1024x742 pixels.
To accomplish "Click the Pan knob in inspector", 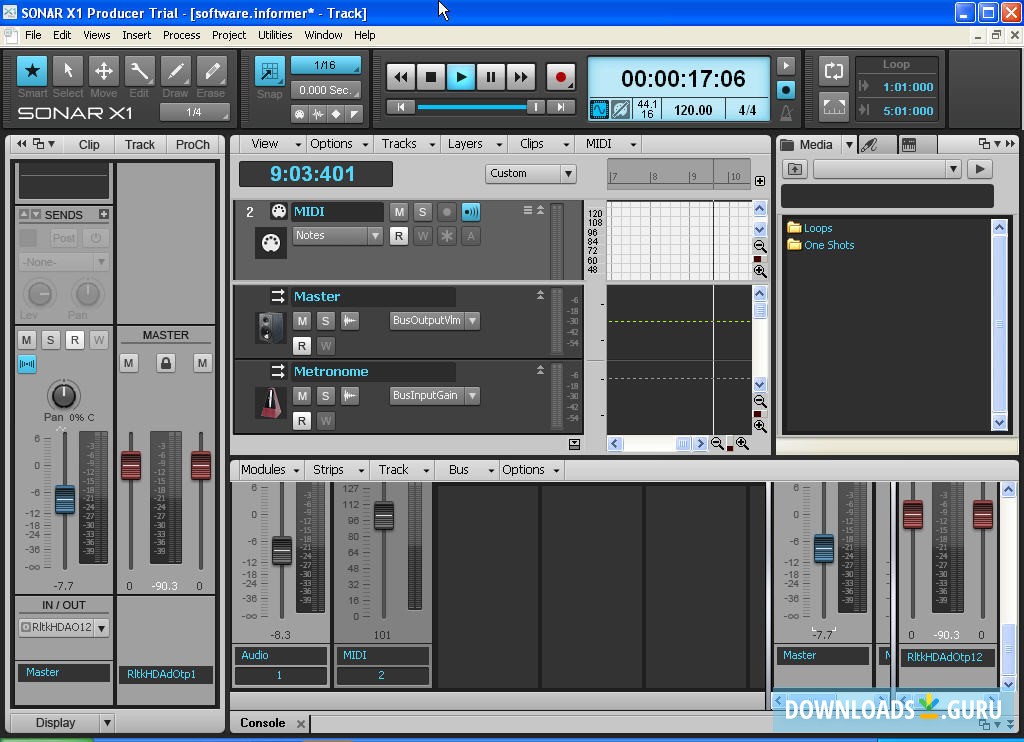I will coord(63,395).
